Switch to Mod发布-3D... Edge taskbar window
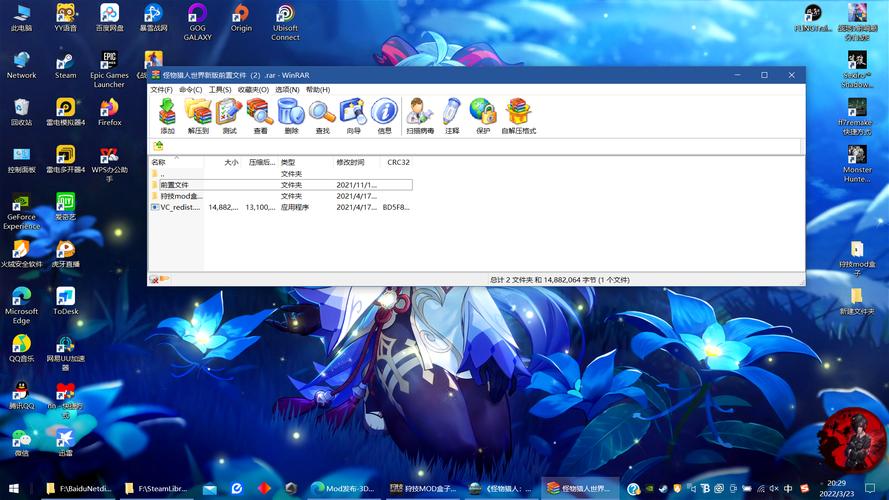 point(343,488)
